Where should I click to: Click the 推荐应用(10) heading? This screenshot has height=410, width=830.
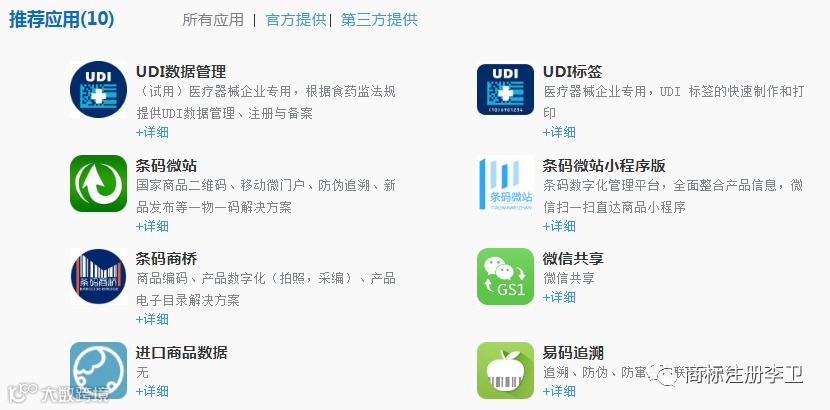click(x=61, y=20)
